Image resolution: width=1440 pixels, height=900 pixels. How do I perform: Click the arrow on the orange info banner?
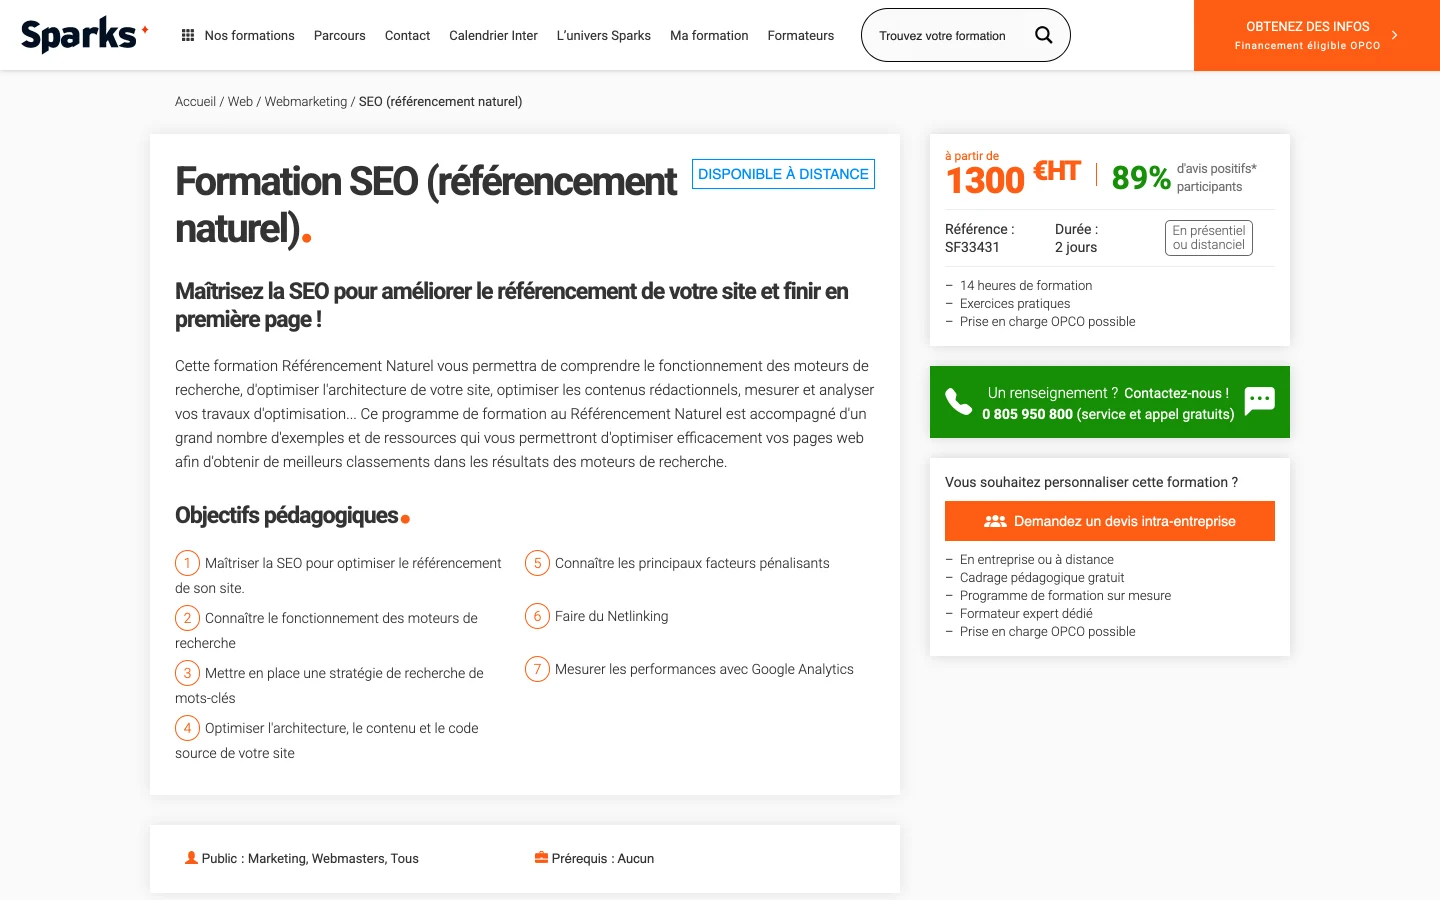tap(1395, 35)
